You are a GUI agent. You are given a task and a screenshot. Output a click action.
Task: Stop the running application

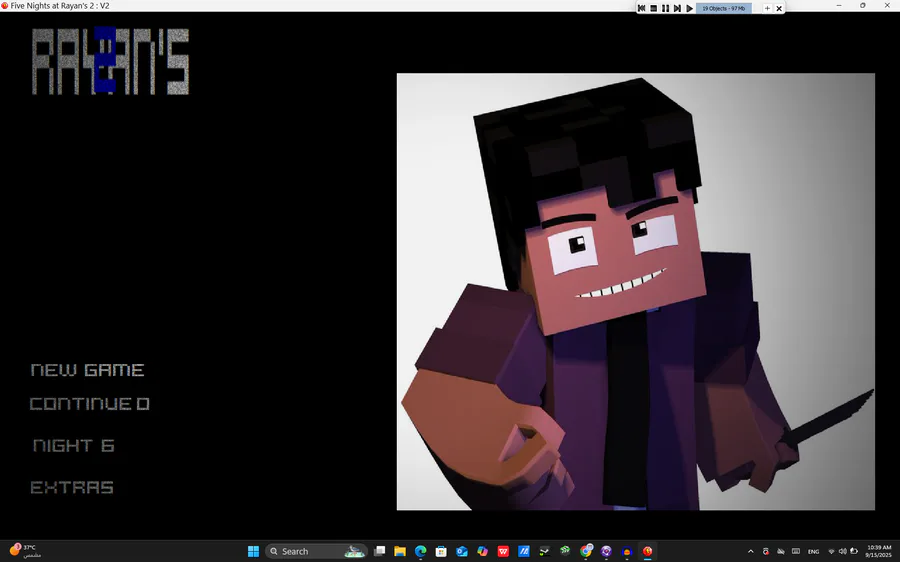click(x=653, y=8)
